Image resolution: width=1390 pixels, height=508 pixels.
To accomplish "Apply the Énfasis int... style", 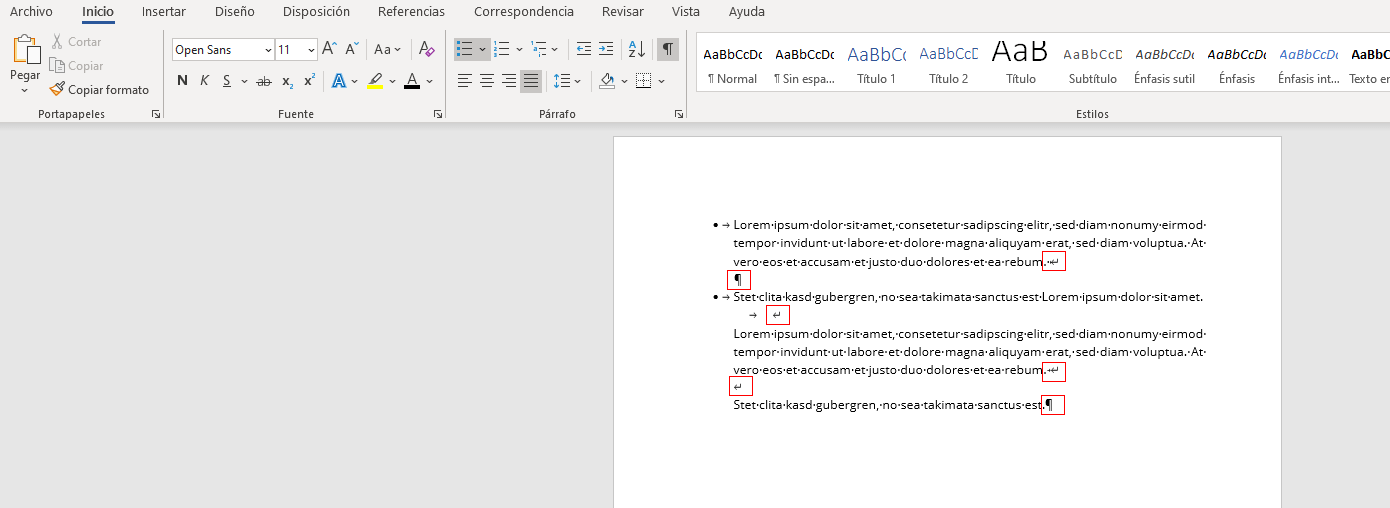I will (x=1309, y=63).
